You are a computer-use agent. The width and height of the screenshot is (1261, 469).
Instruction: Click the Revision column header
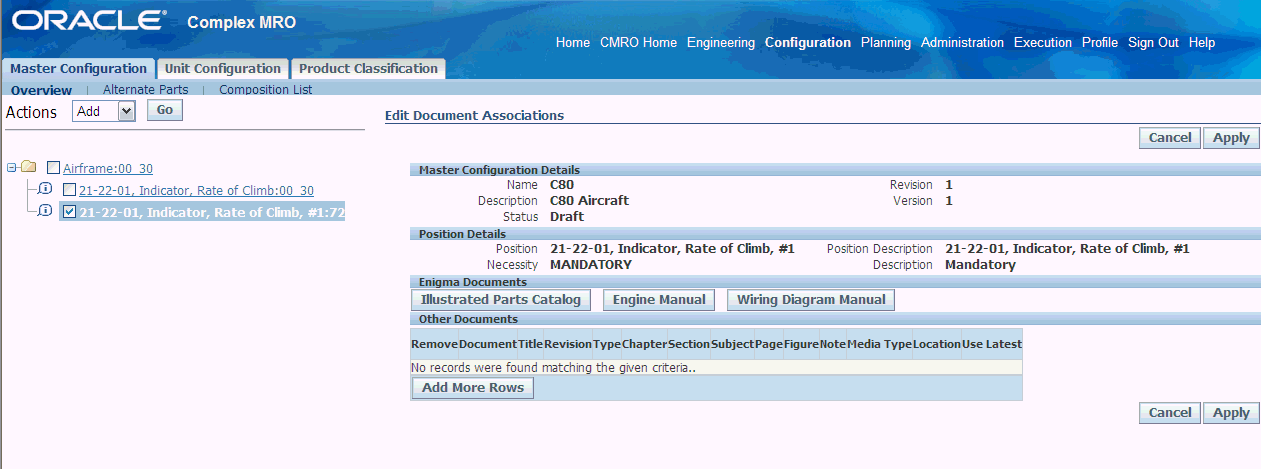click(568, 344)
